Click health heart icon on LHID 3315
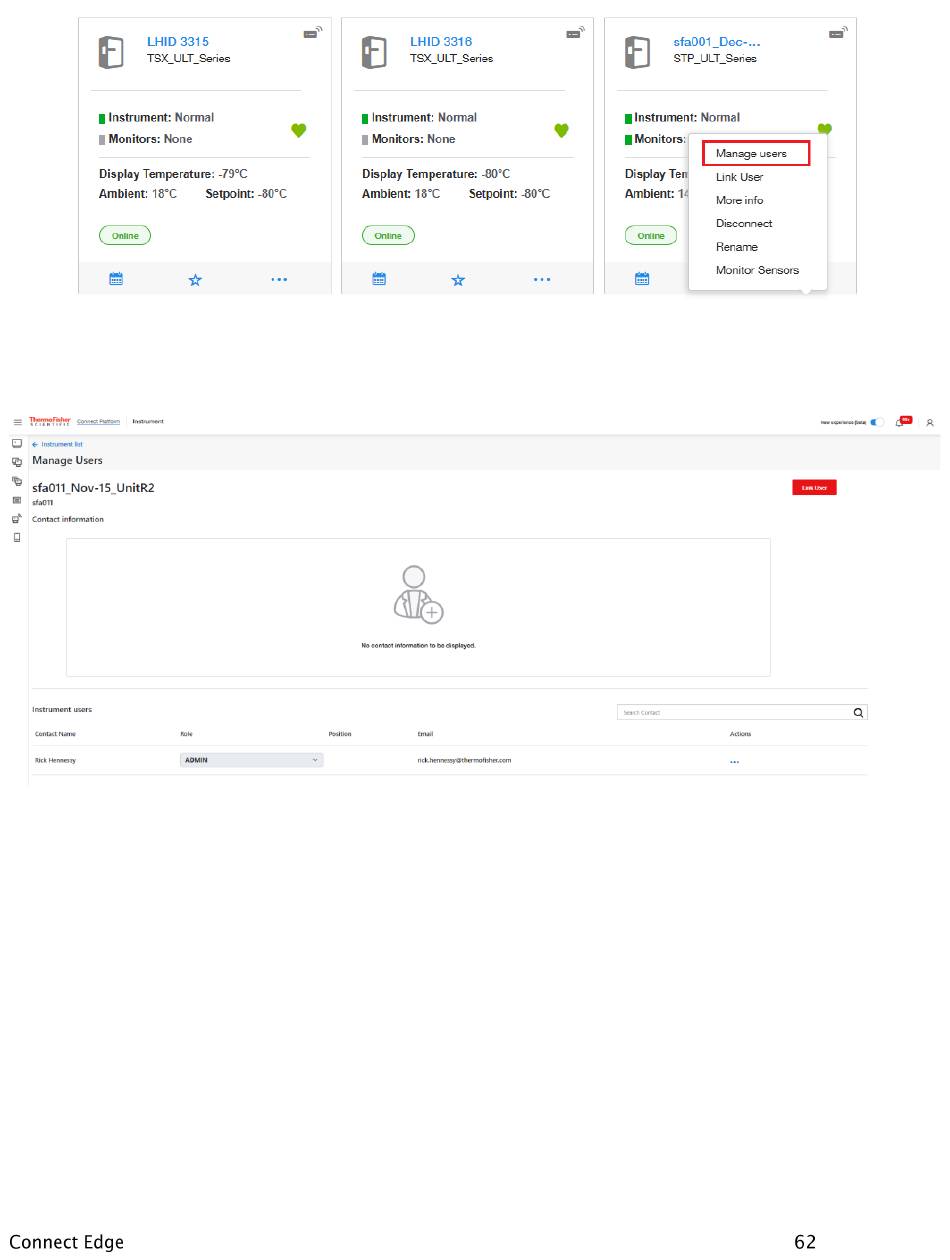The width and height of the screenshot is (950, 1260). [x=298, y=130]
